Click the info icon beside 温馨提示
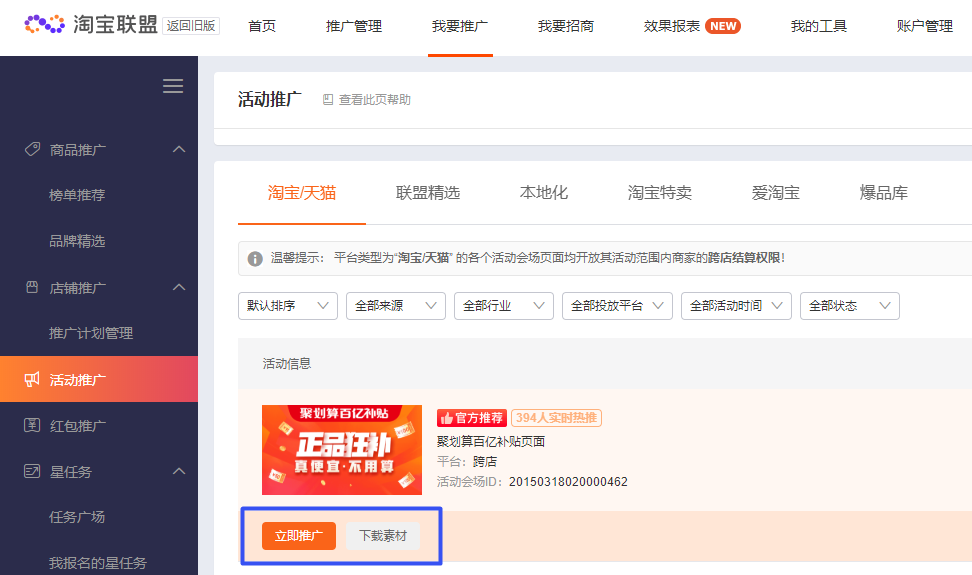The image size is (972, 575). click(x=255, y=258)
